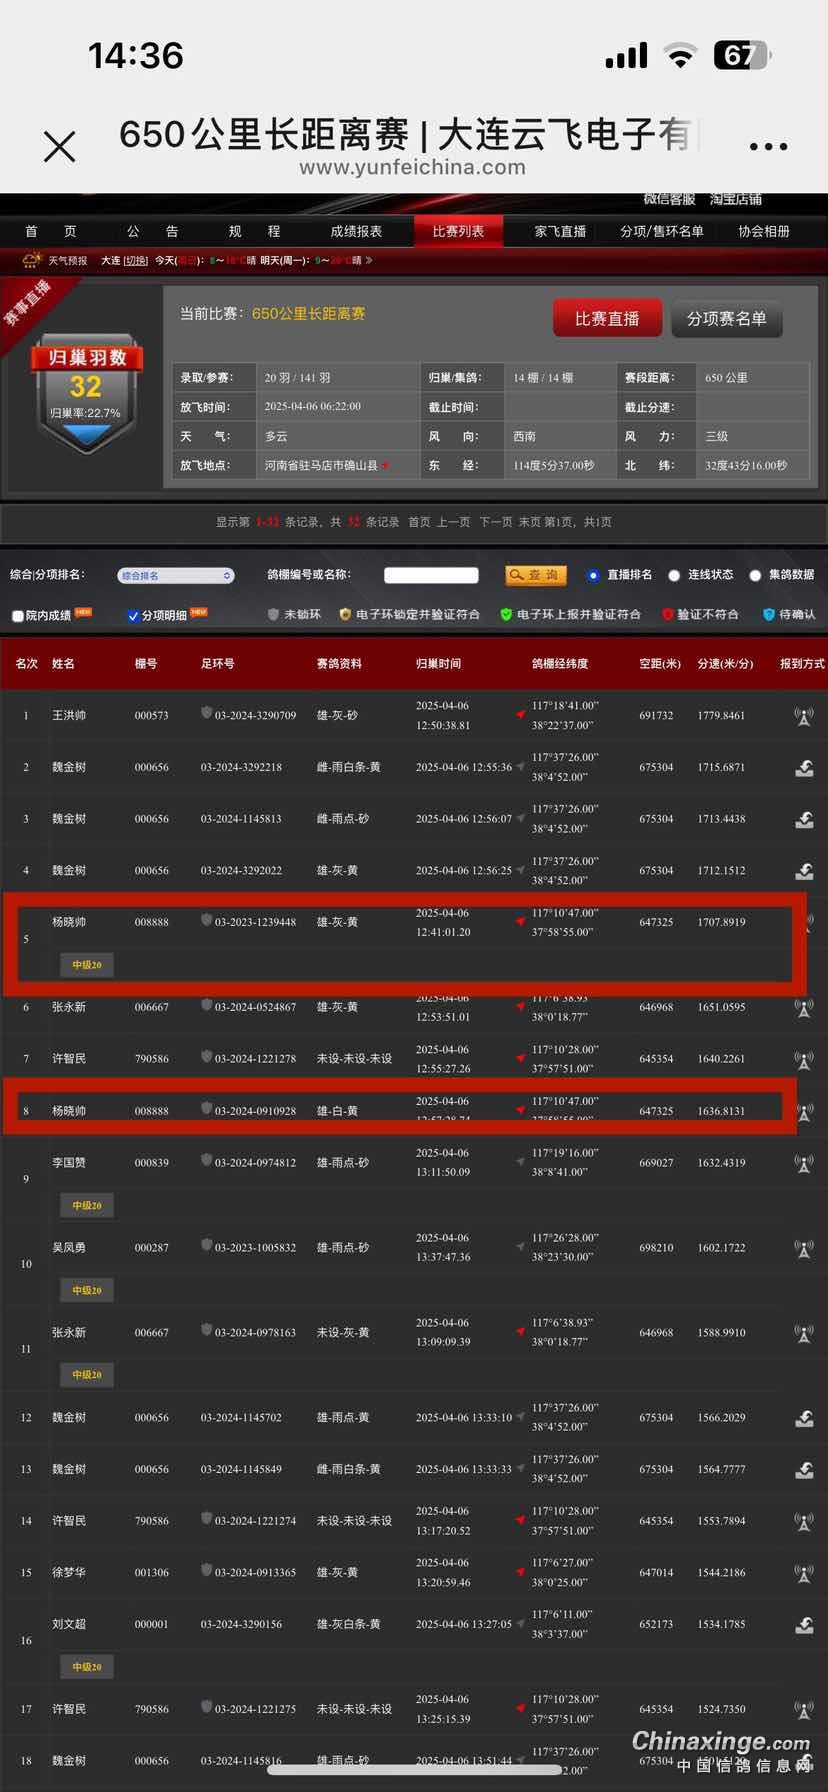This screenshot has height=1792, width=828.
Task: Uncheck the 分项明细 checkbox
Action: point(133,616)
